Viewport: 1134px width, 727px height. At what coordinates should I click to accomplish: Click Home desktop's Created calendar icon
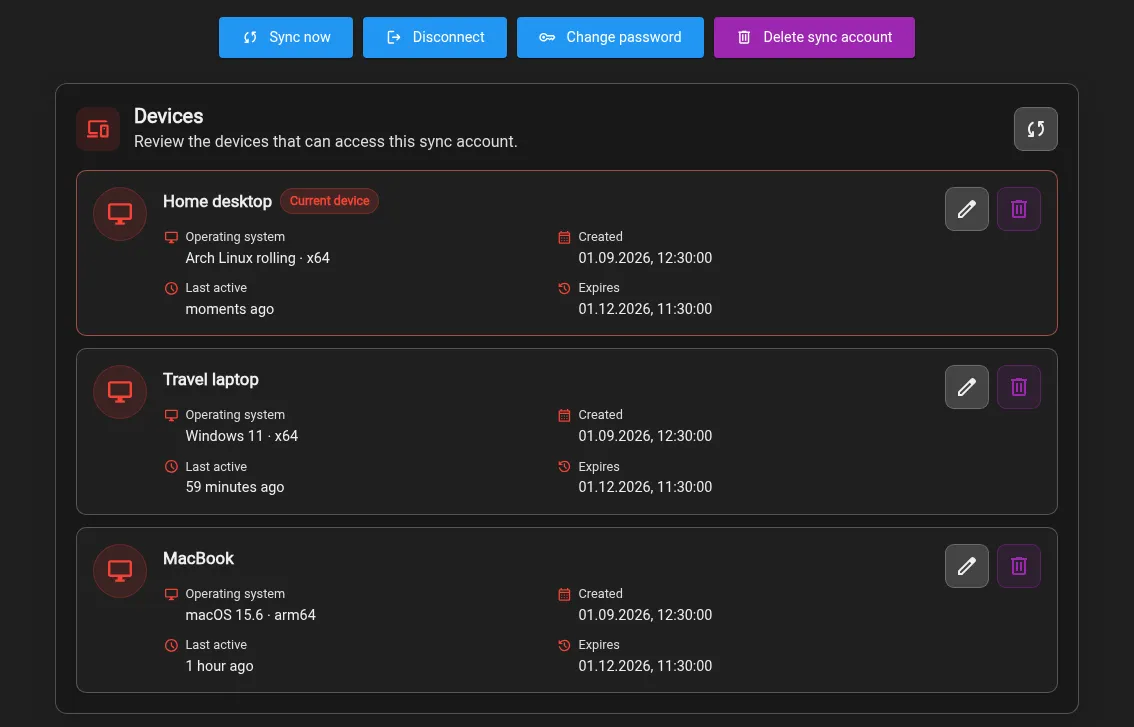564,237
